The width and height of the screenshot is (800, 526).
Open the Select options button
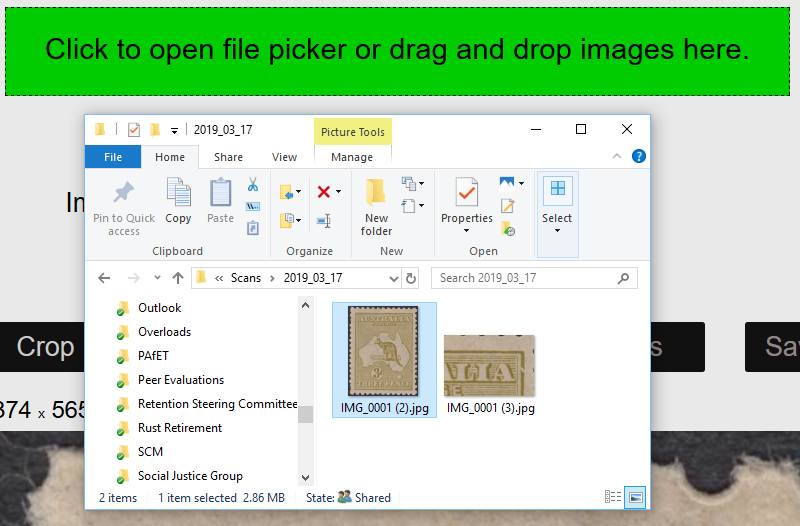[x=557, y=214]
